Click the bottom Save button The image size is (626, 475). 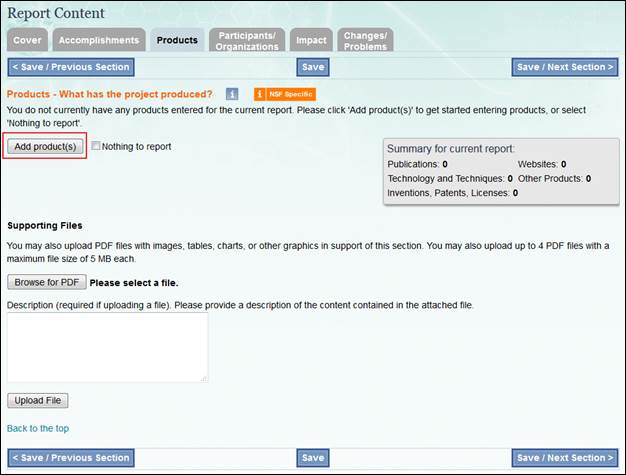(x=313, y=458)
